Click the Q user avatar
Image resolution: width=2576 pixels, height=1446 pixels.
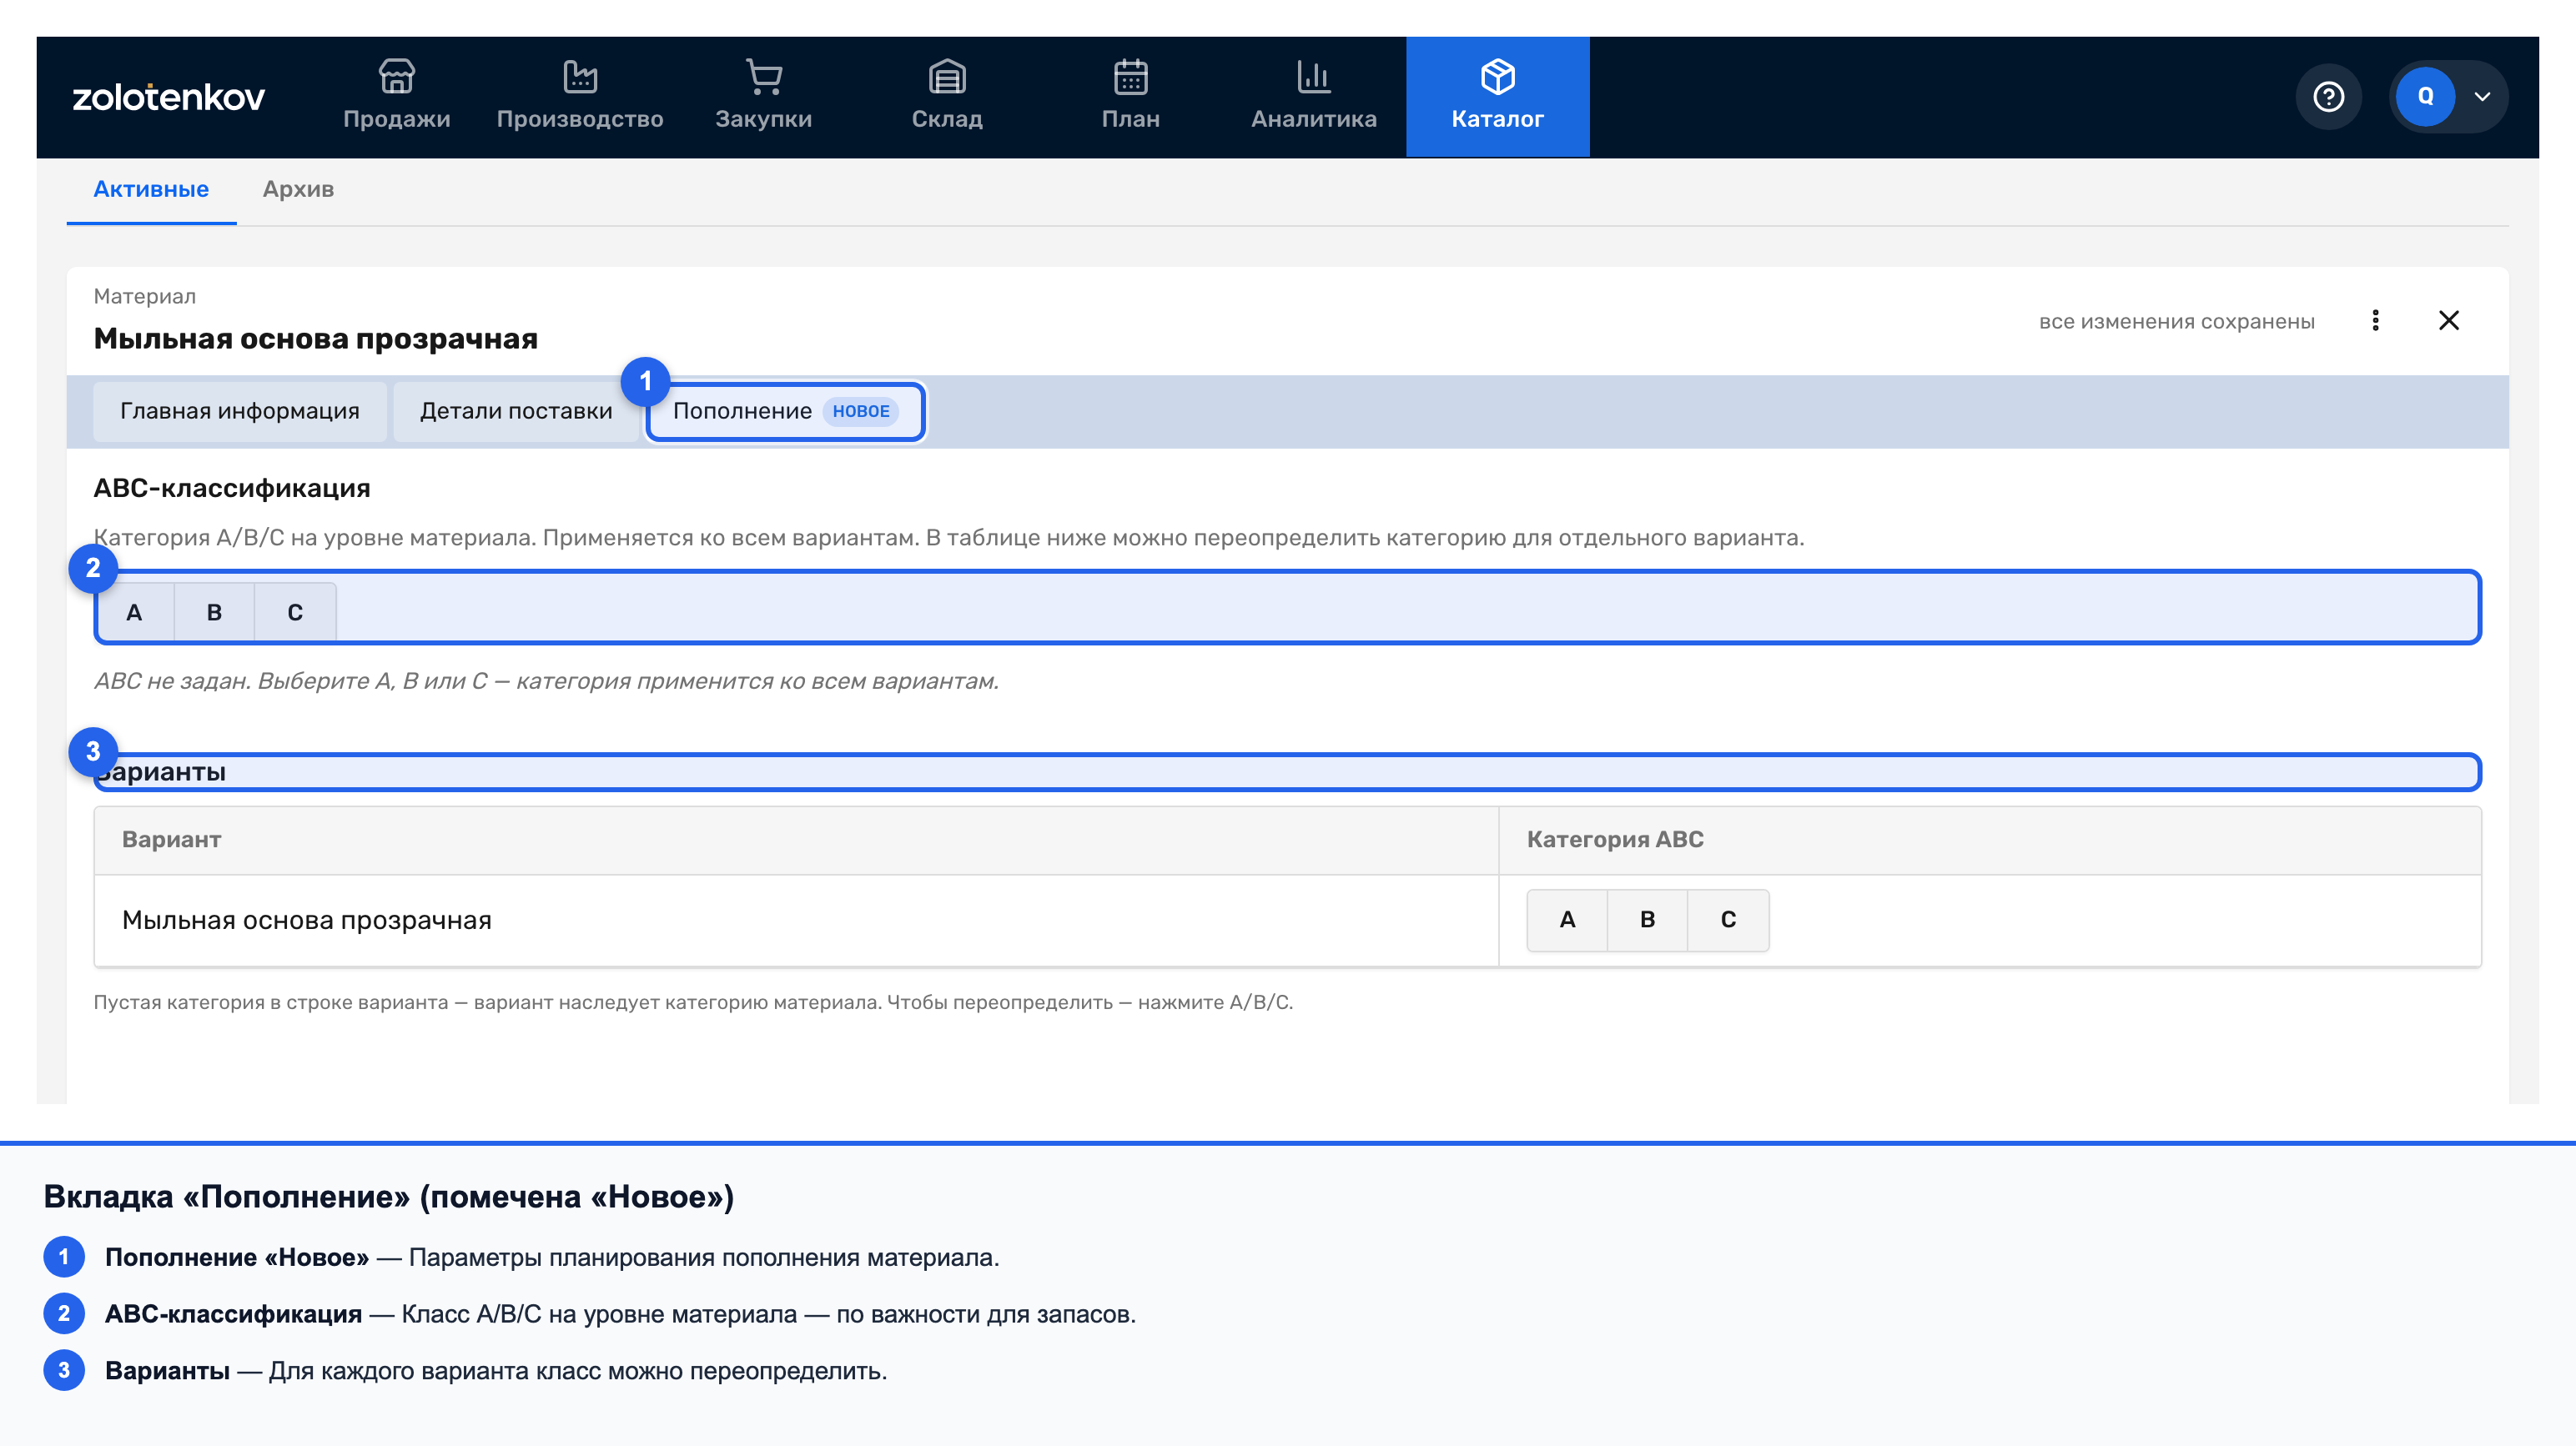pyautogui.click(x=2426, y=97)
